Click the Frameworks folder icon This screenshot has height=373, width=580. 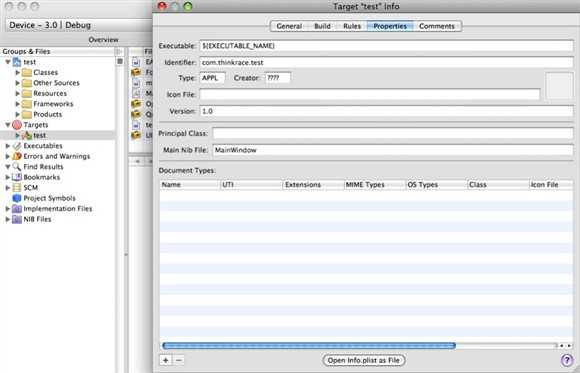coord(27,104)
